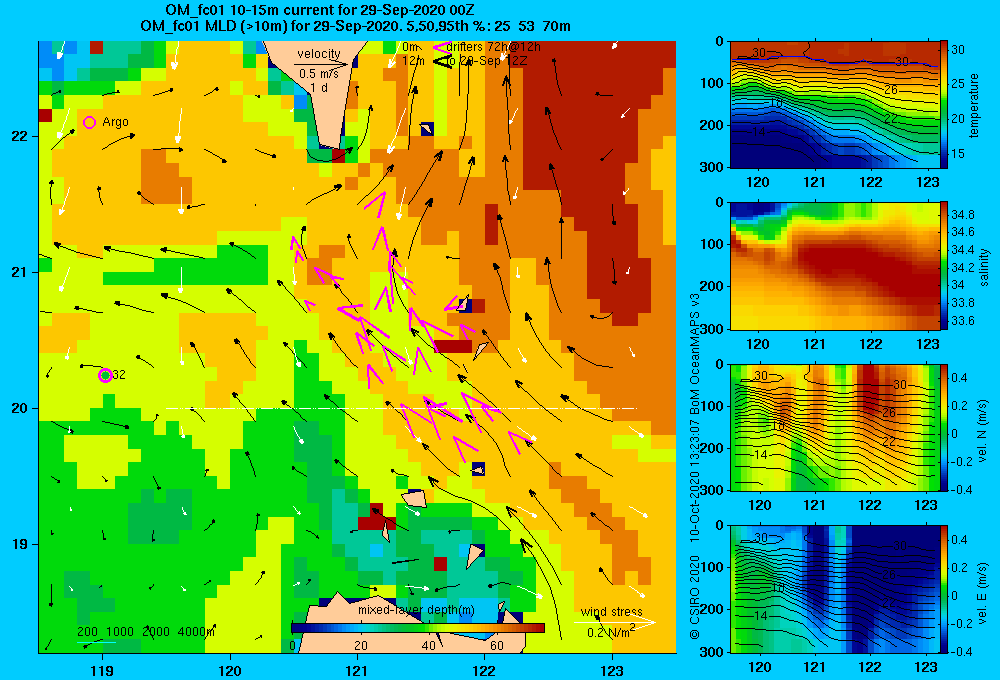Screen dimensions: 1000x680
Task: Click the velocity scale arrow in the legend
Action: point(321,64)
